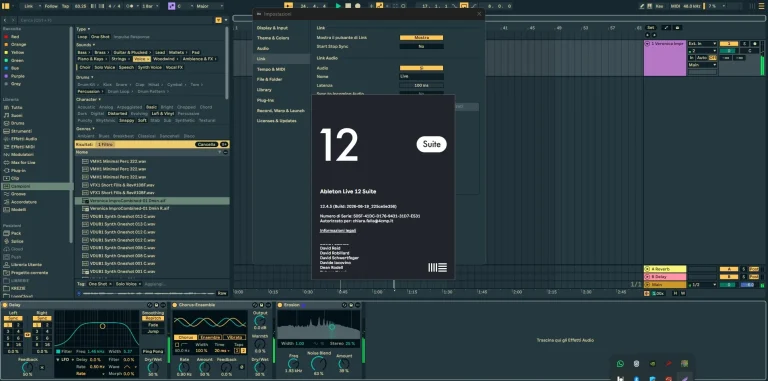Open Tempo & MIDI settings tab
The image size is (768, 381).
[x=271, y=69]
